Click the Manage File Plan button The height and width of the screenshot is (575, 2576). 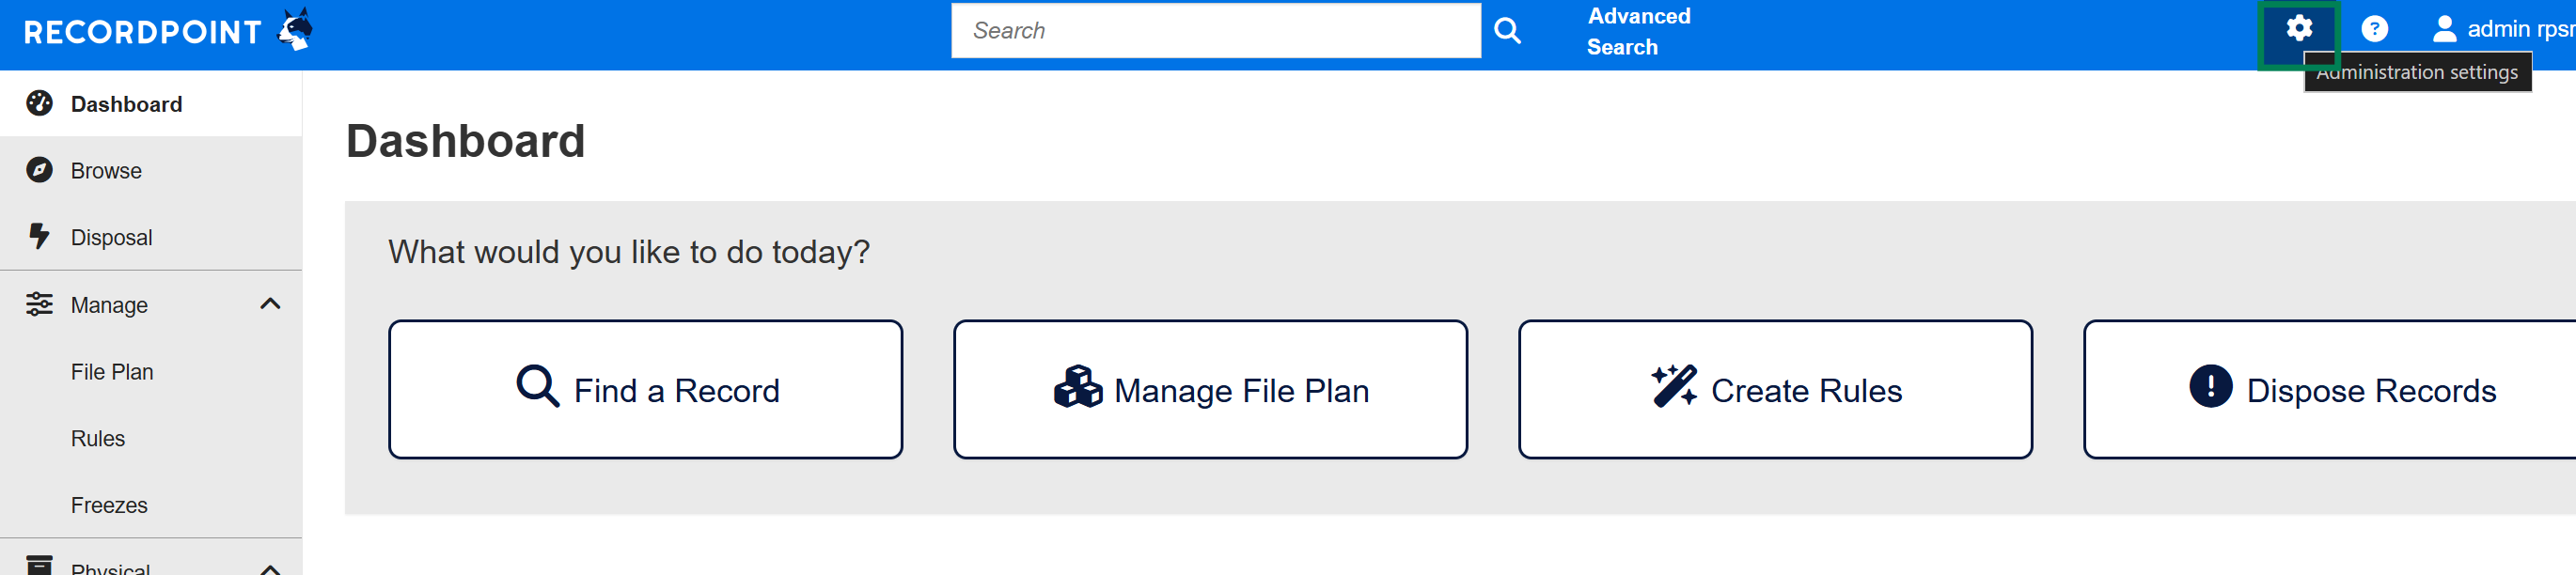click(1210, 389)
